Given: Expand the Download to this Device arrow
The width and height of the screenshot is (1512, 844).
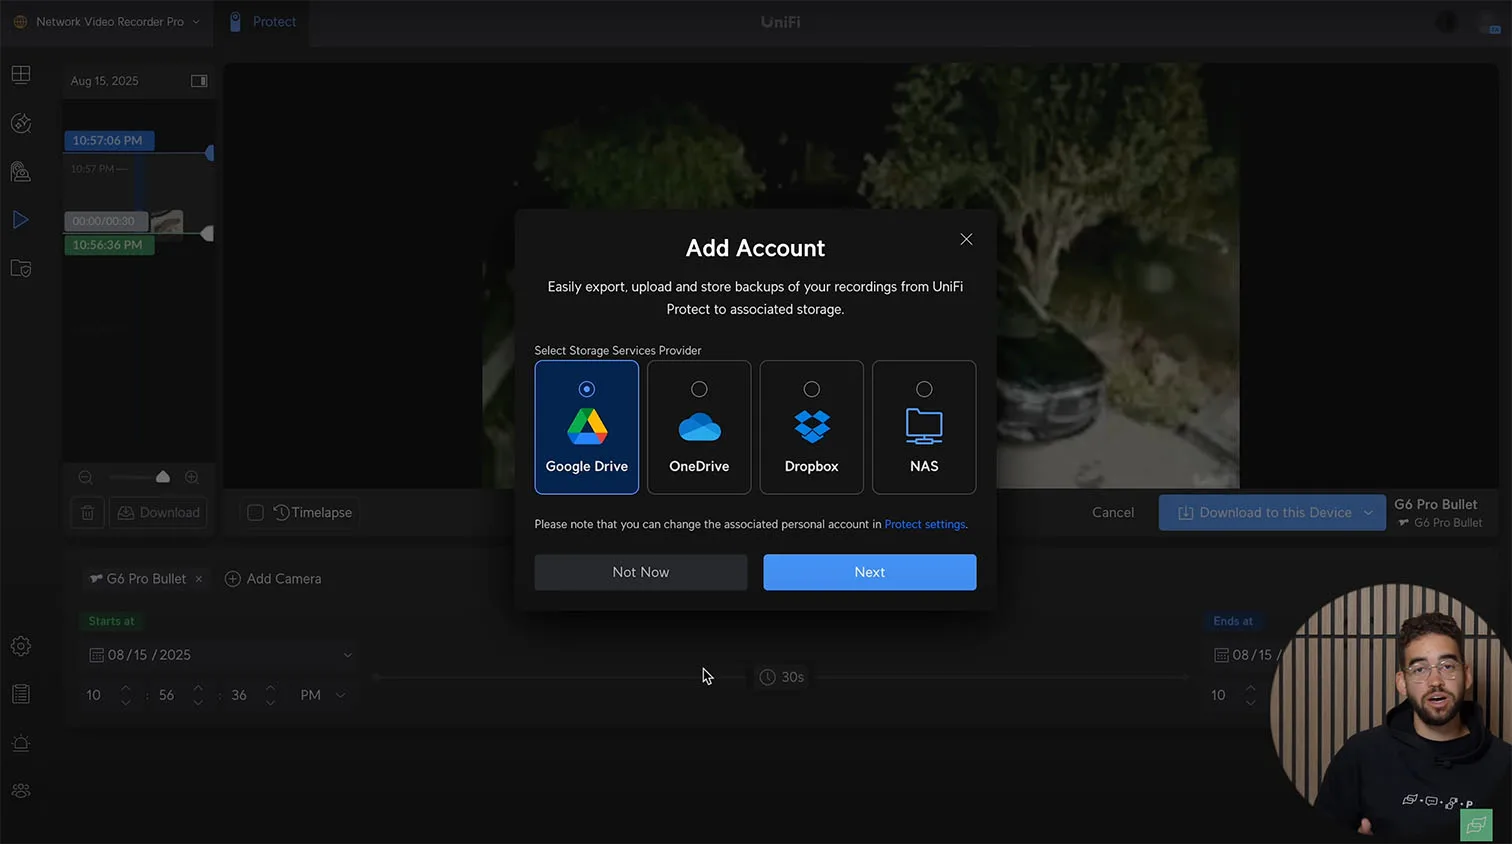Looking at the screenshot, I should [x=1368, y=513].
